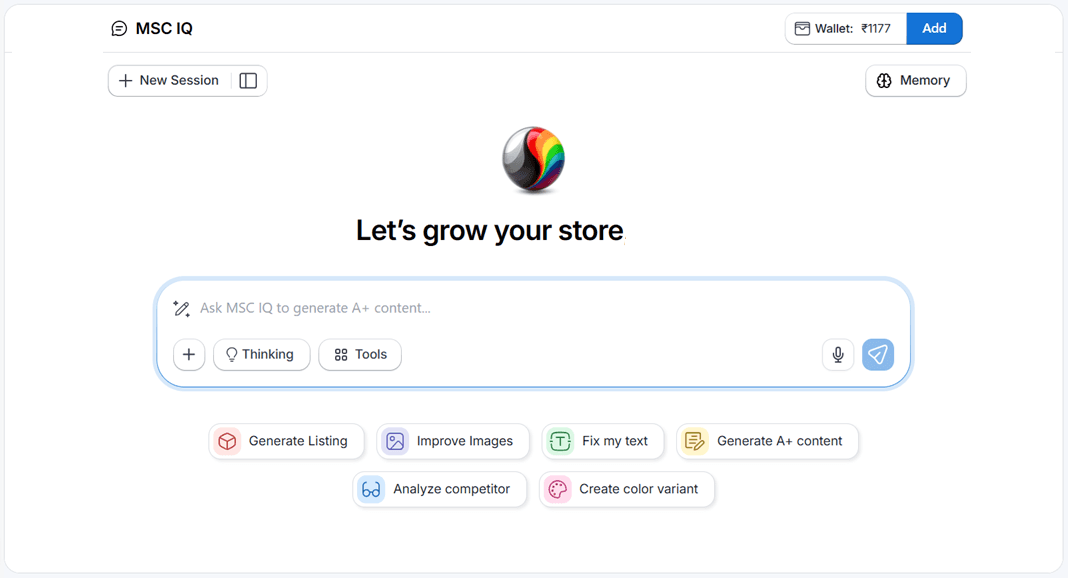Pick the Analyze competitor suggestion
The width and height of the screenshot is (1072, 579).
click(x=440, y=489)
